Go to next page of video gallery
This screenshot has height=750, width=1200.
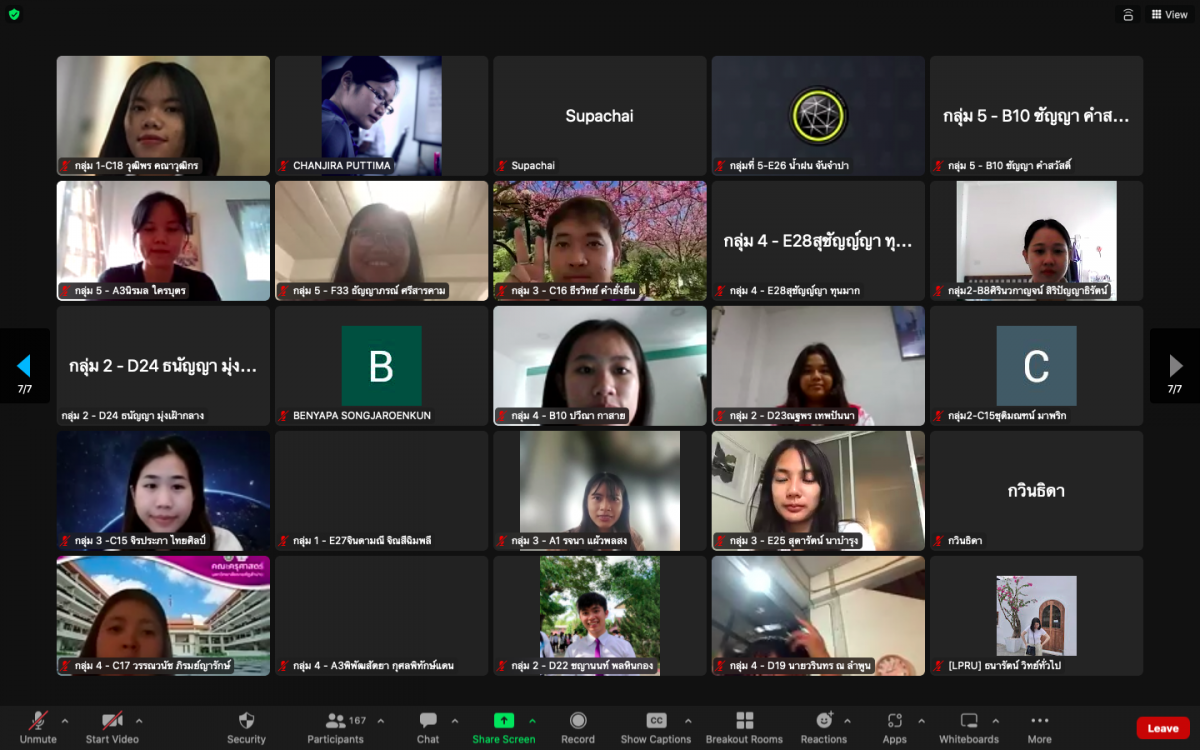point(1175,366)
